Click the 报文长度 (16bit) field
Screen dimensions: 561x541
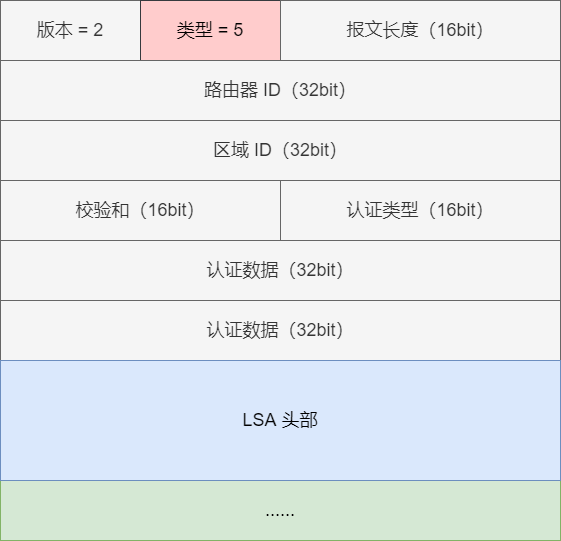coord(420,30)
